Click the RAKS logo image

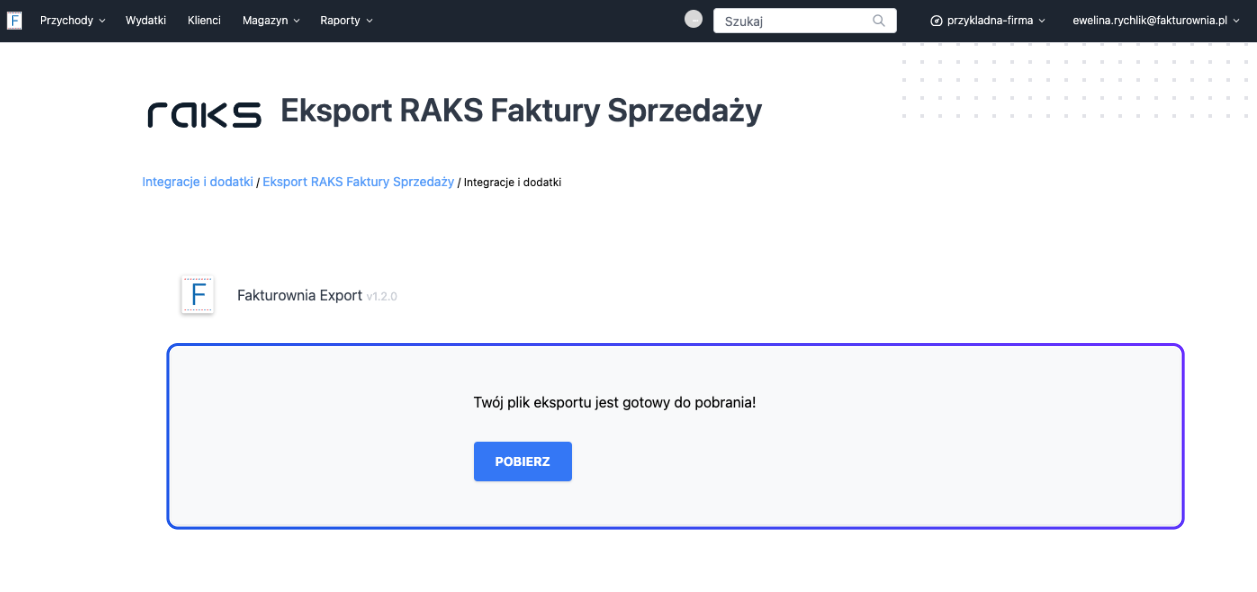click(x=204, y=113)
